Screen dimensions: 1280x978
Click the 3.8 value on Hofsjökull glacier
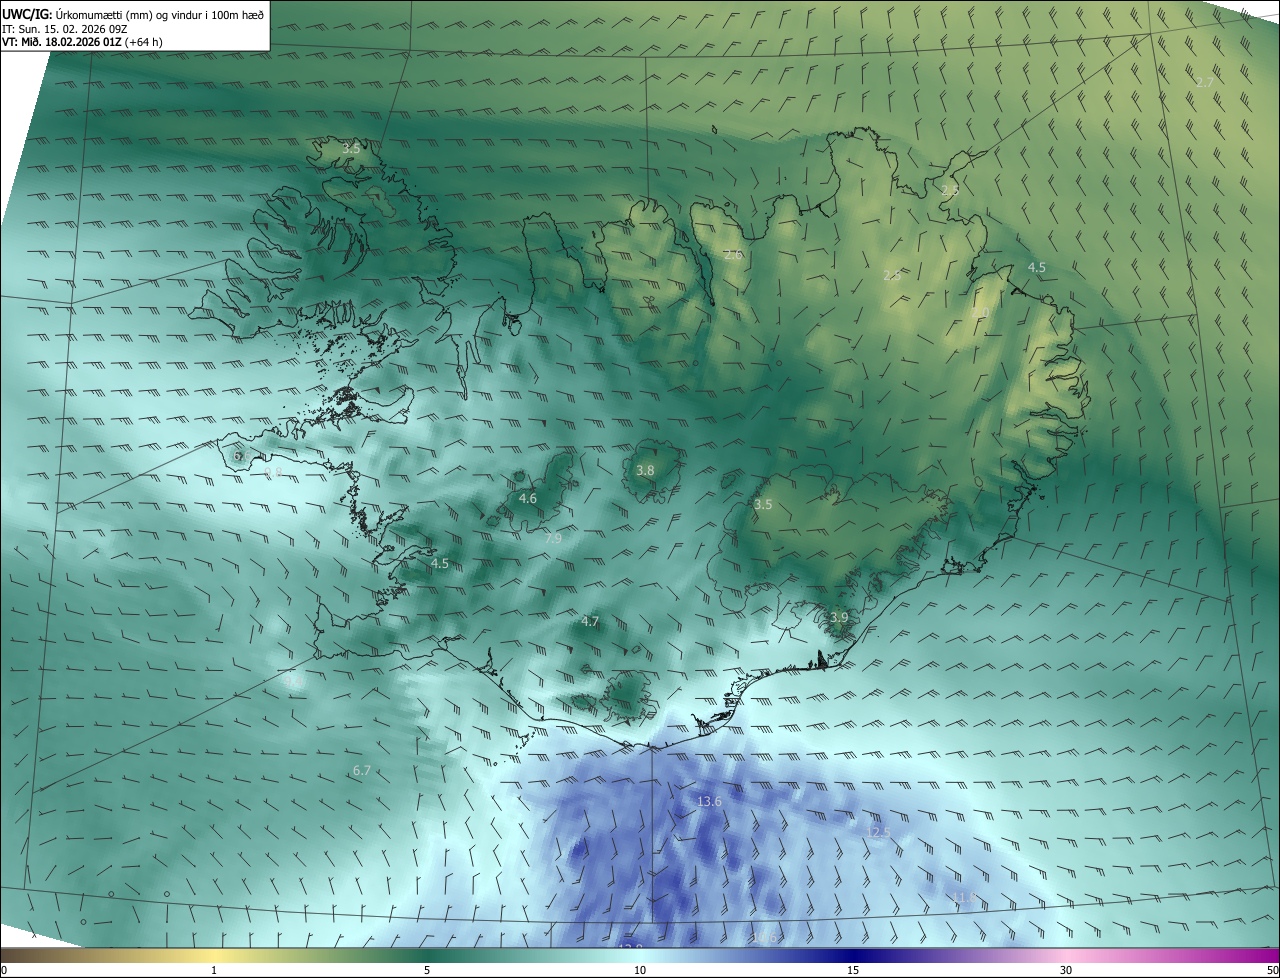click(x=646, y=470)
